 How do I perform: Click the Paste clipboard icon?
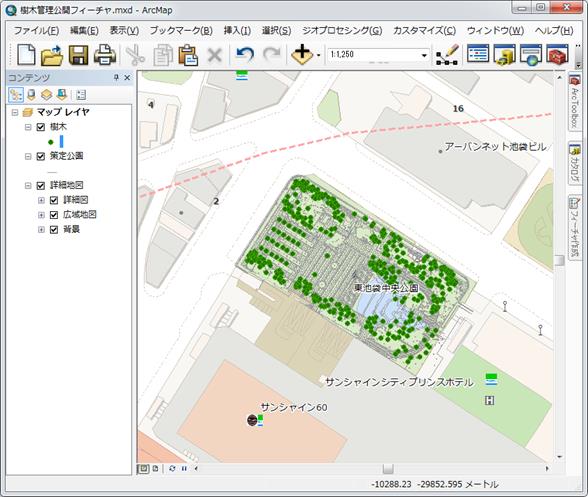click(188, 55)
